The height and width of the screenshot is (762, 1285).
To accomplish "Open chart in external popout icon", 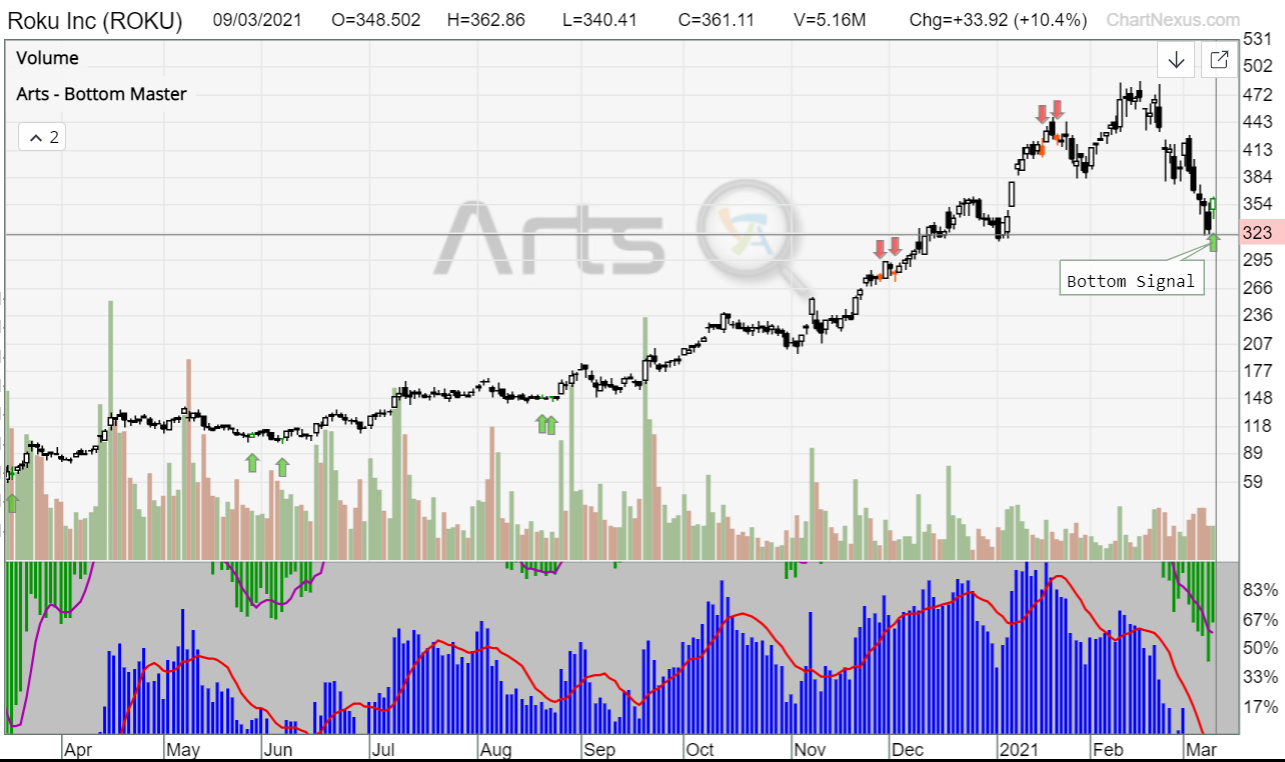I will 1219,60.
